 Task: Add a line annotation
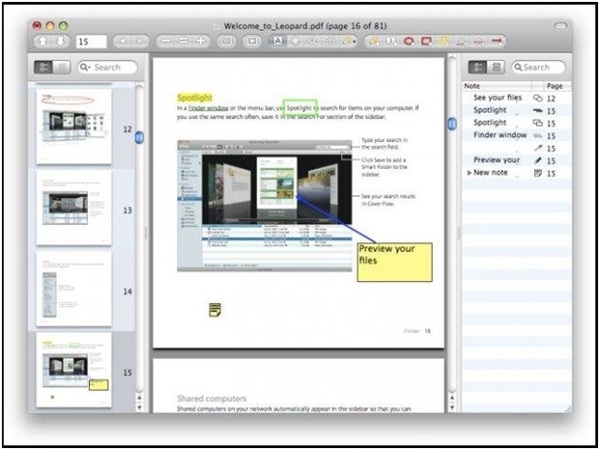(x=496, y=41)
